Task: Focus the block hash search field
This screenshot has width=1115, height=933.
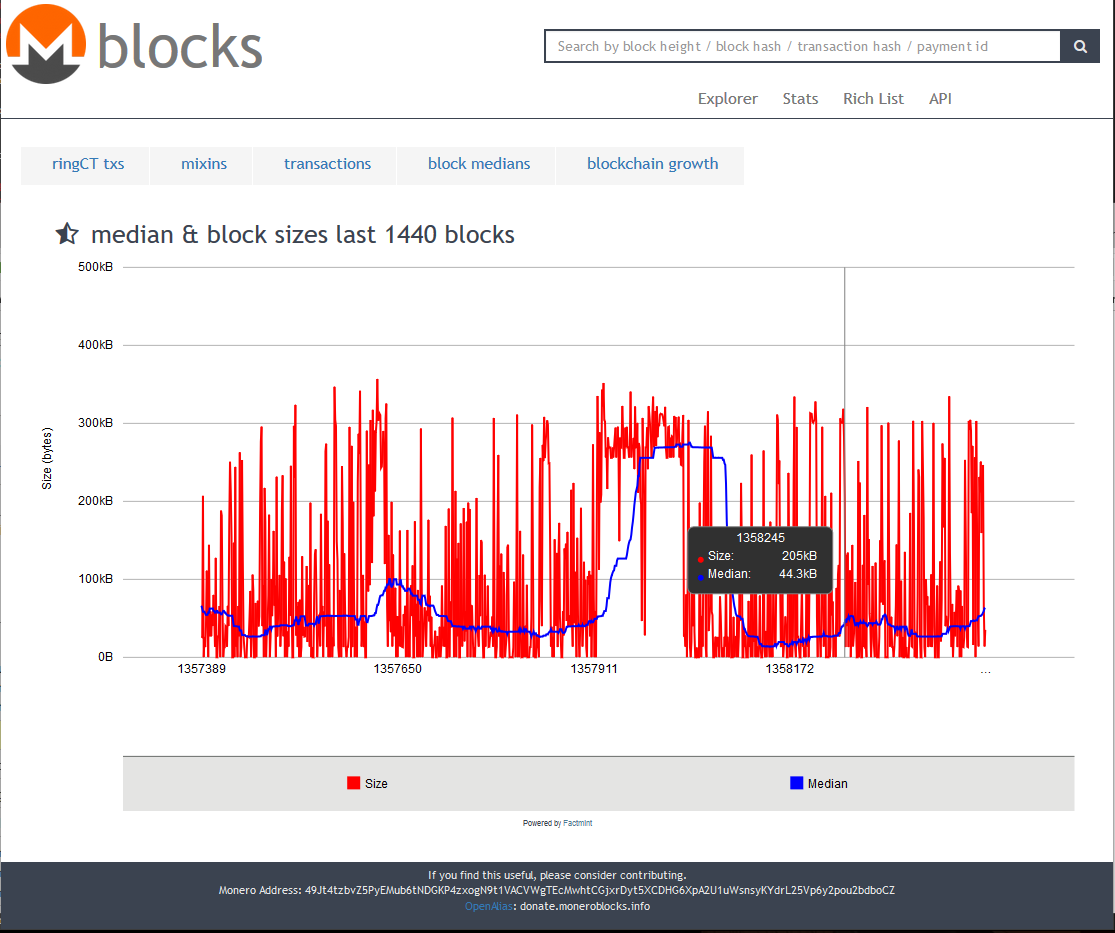Action: pyautogui.click(x=803, y=46)
